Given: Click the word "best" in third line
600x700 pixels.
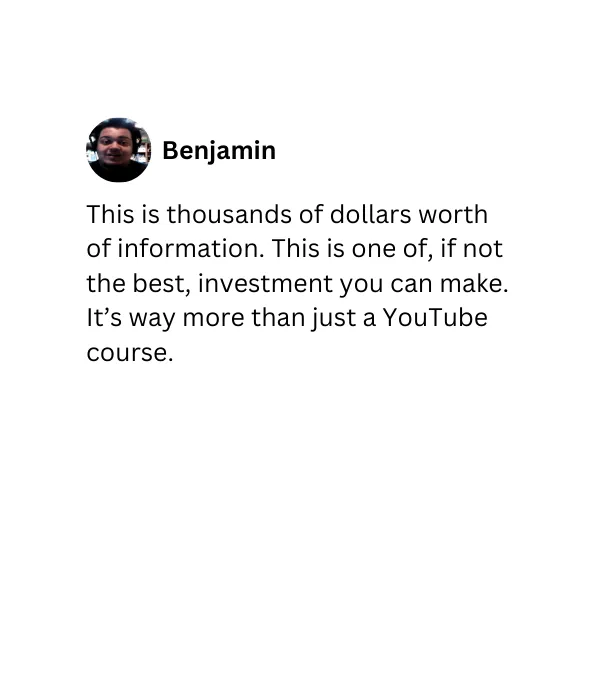Looking at the screenshot, I should point(161,283).
